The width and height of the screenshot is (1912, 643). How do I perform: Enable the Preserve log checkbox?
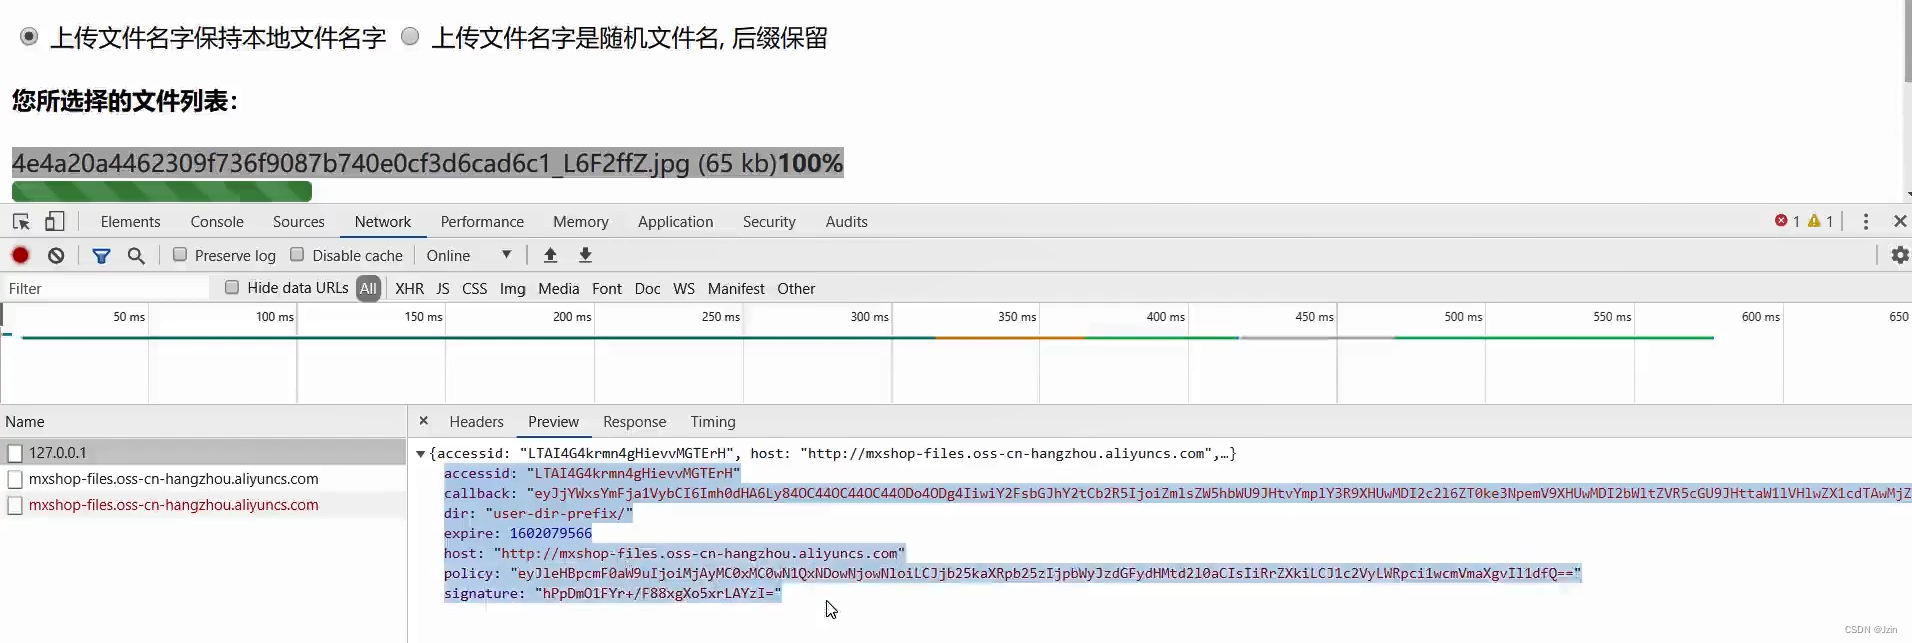[x=180, y=255]
